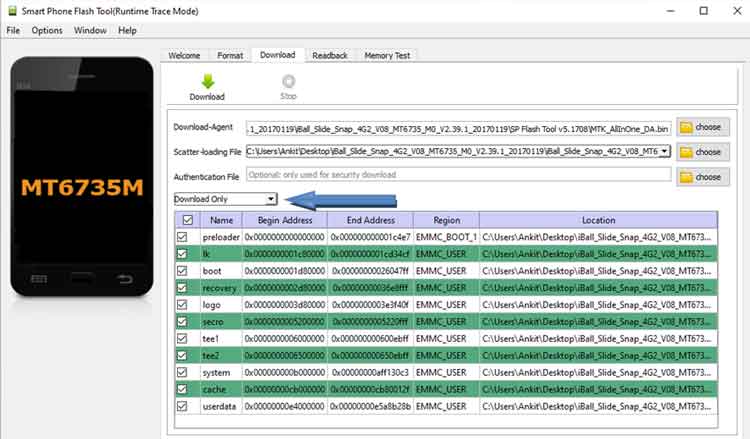Click the Name column header
Image resolution: width=750 pixels, height=439 pixels.
(221, 220)
